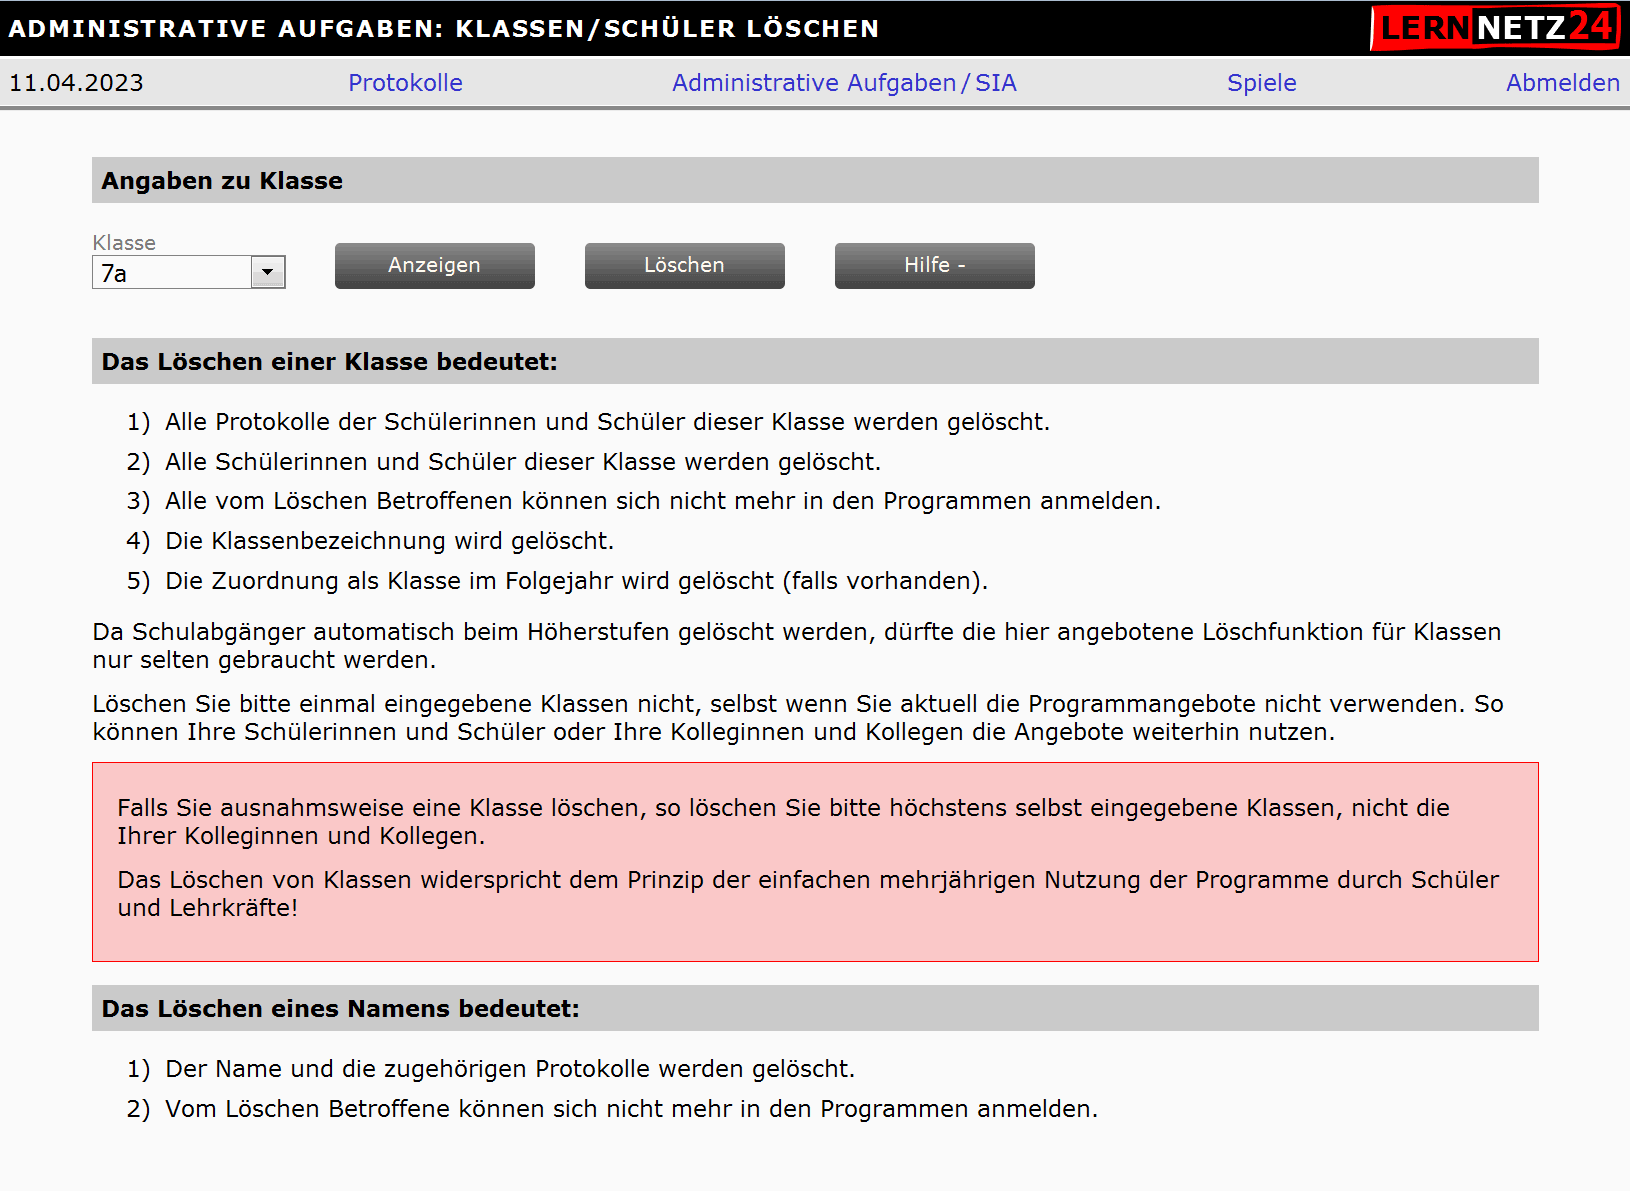1630x1191 pixels.
Task: Click the Löschen button
Action: (x=684, y=266)
